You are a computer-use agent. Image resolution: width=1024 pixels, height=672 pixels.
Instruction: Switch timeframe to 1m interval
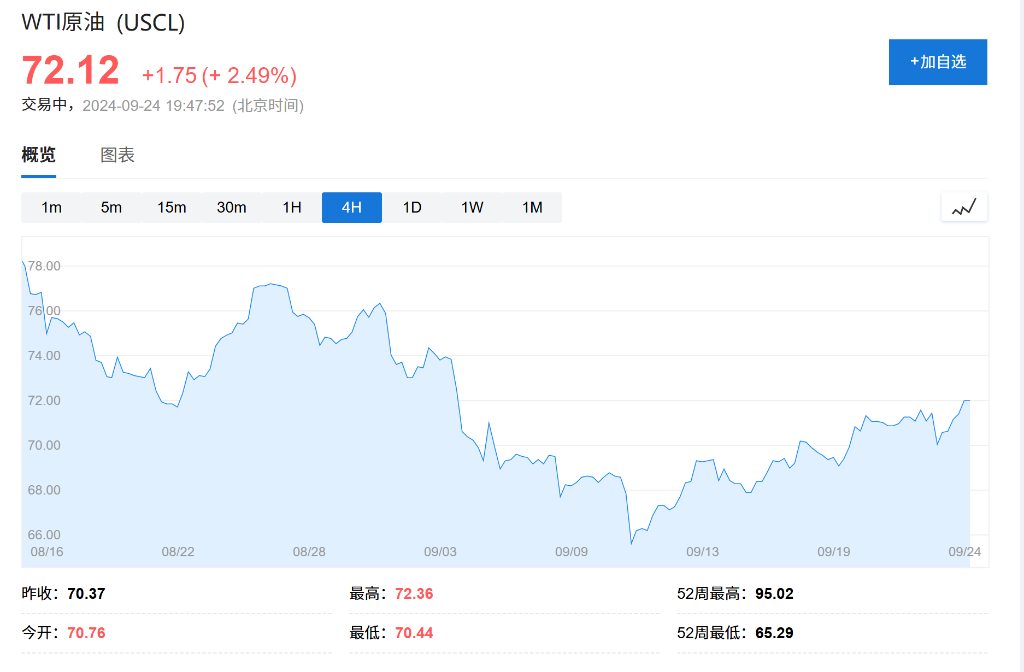pyautogui.click(x=51, y=207)
